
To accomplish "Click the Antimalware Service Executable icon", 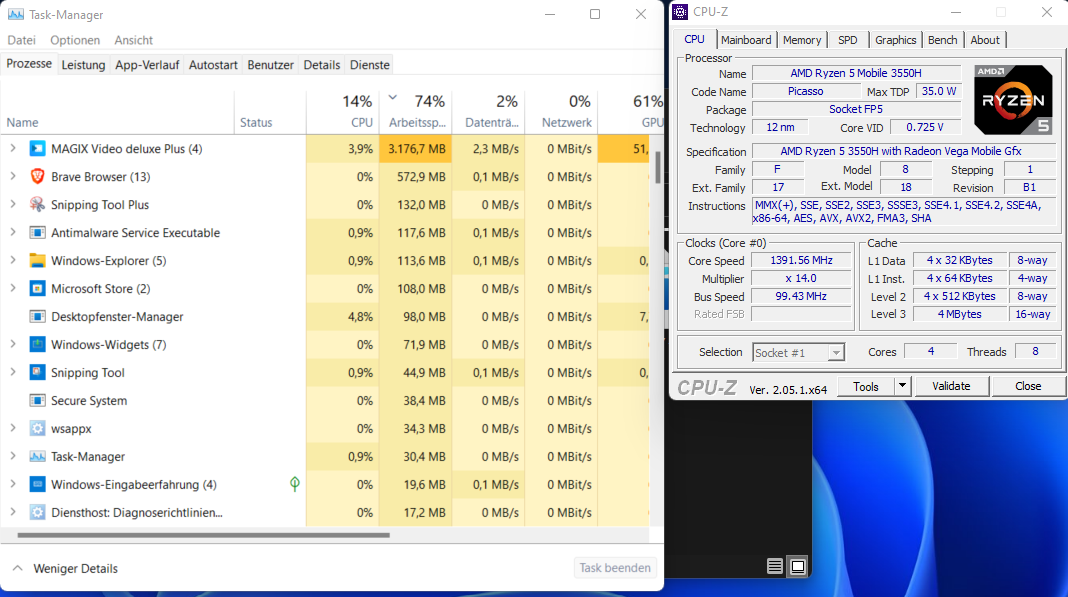I will 37,232.
